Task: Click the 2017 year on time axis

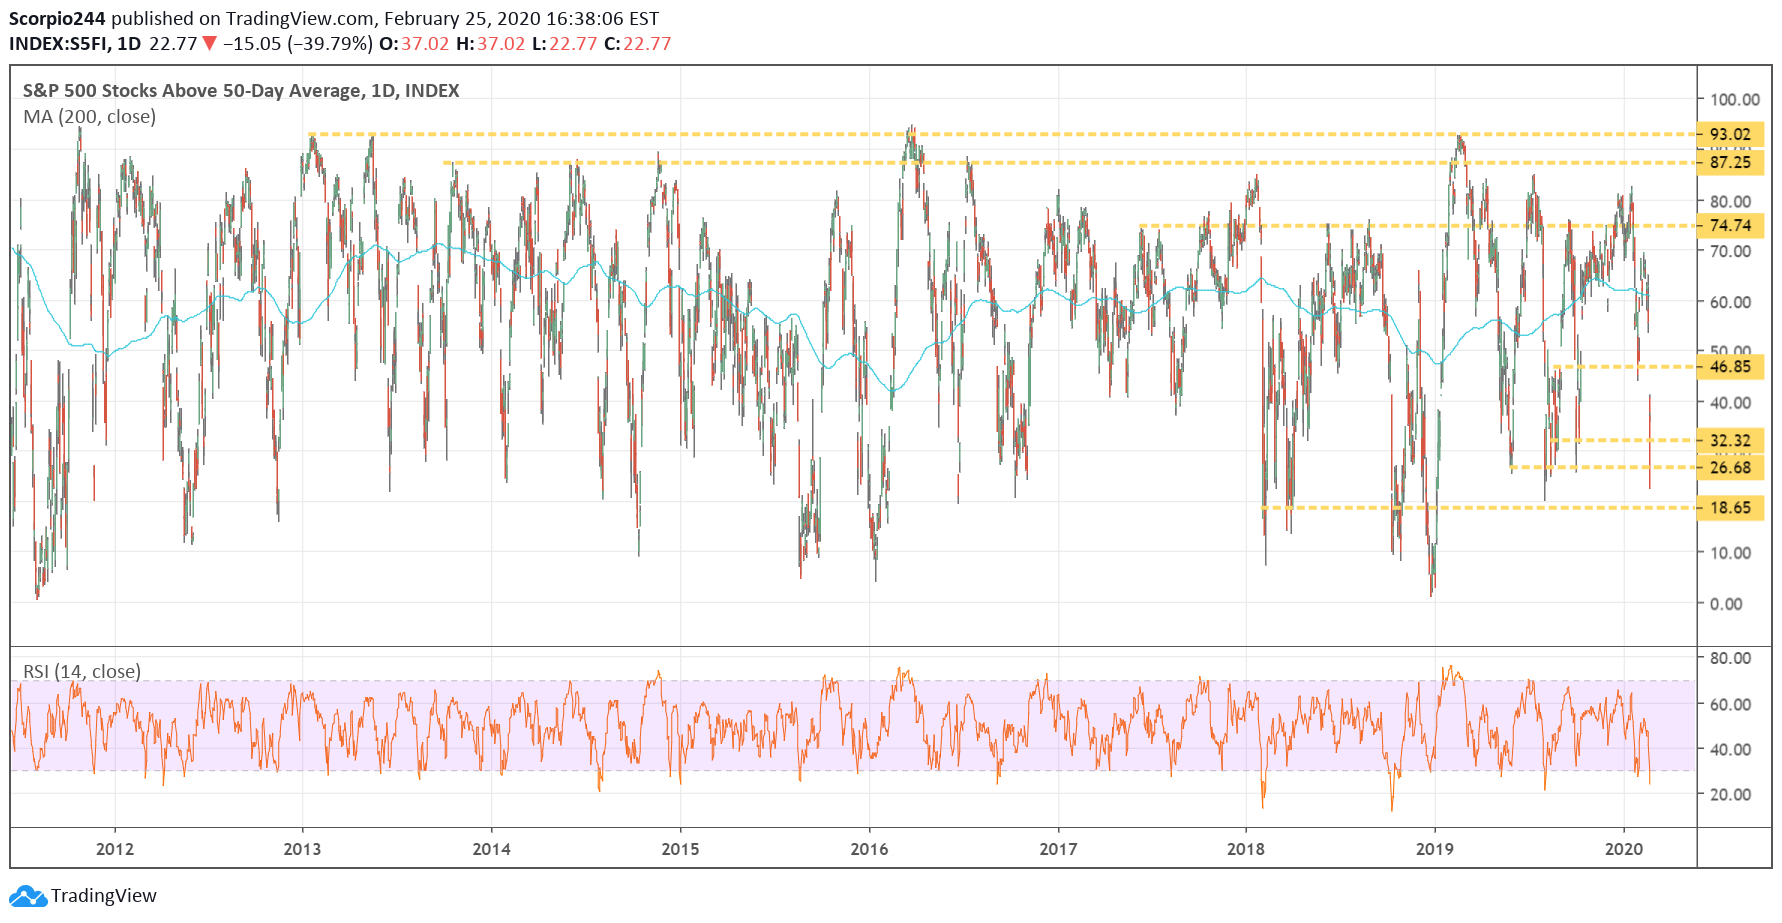Action: (x=1058, y=849)
